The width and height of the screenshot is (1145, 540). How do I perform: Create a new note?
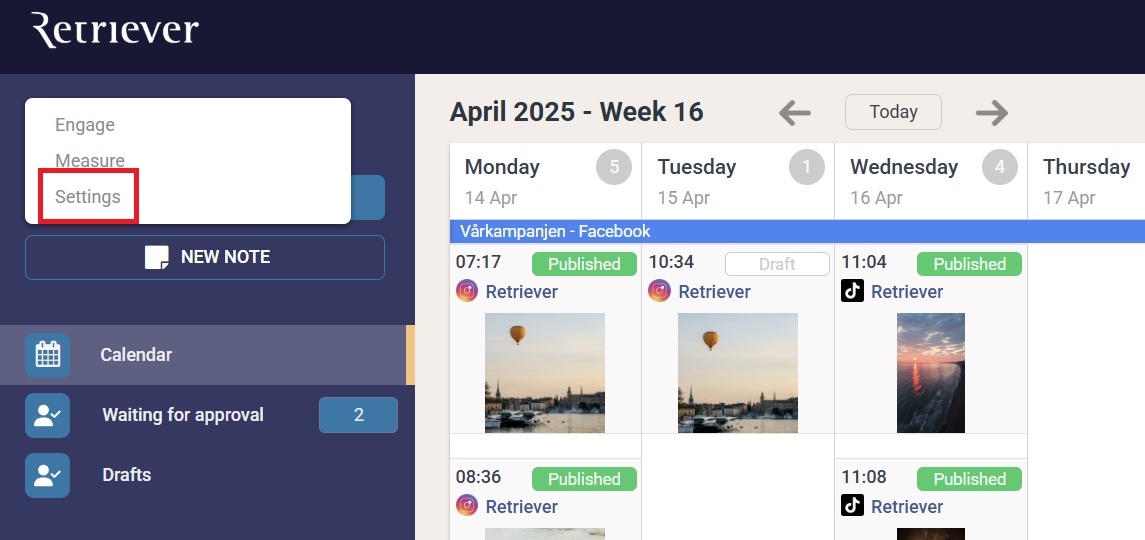point(205,257)
